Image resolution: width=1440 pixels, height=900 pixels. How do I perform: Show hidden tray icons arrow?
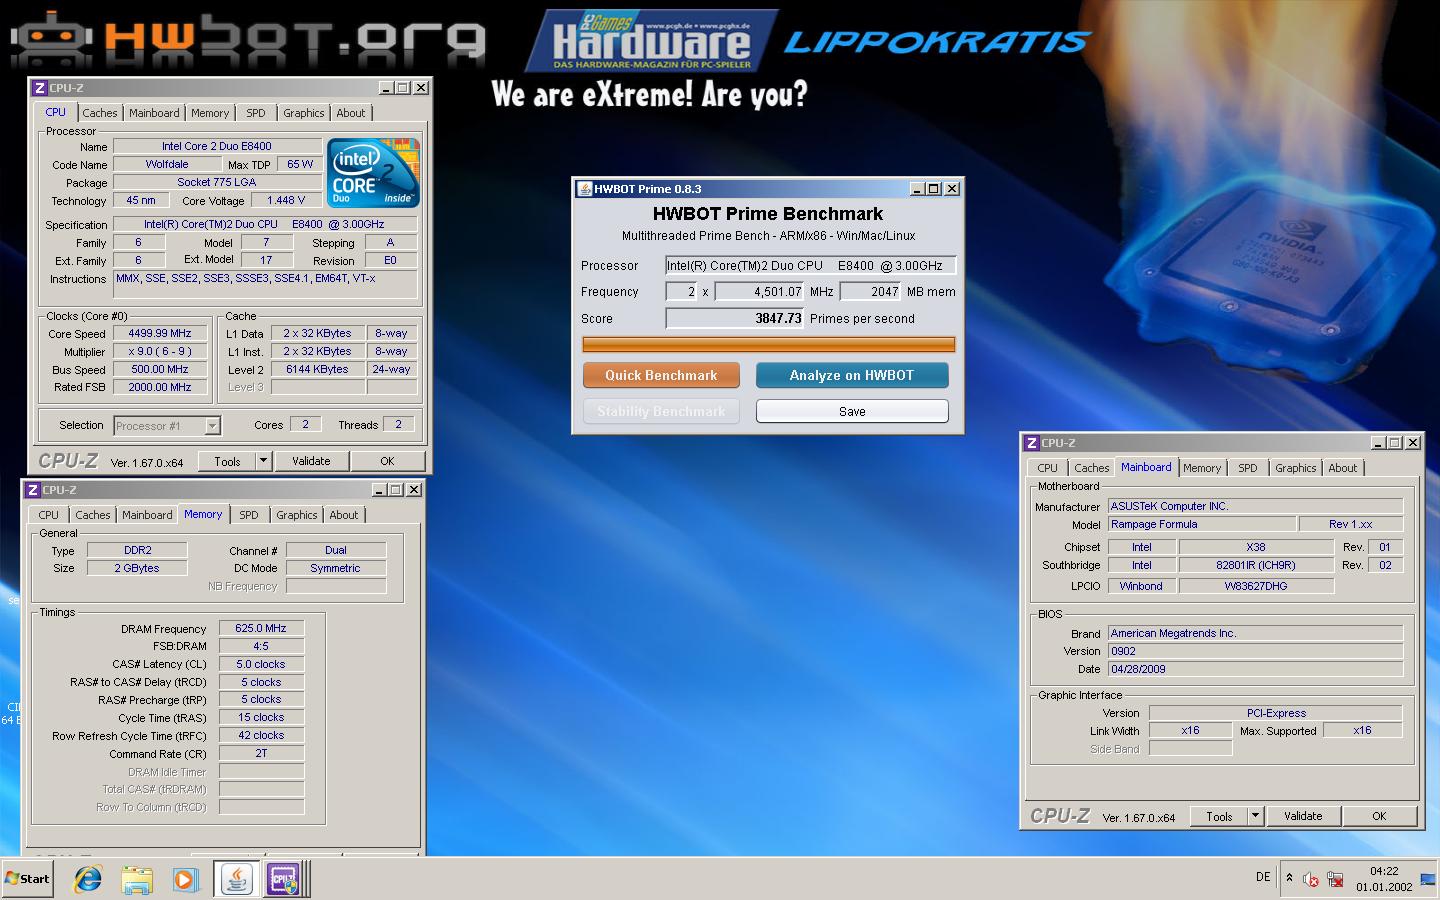(x=1289, y=878)
